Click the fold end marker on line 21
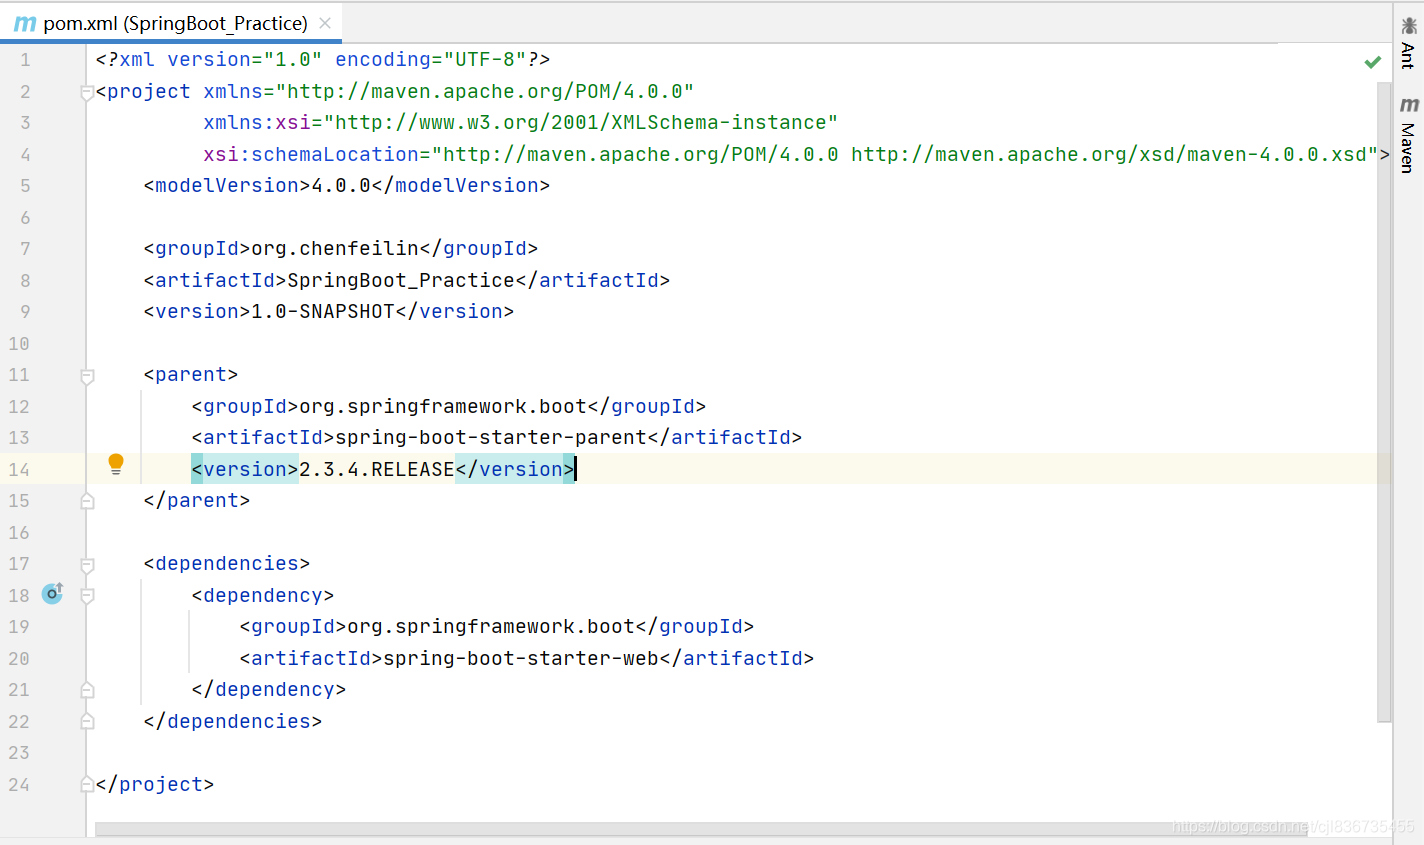Screen dimensions: 1424x845 87,690
